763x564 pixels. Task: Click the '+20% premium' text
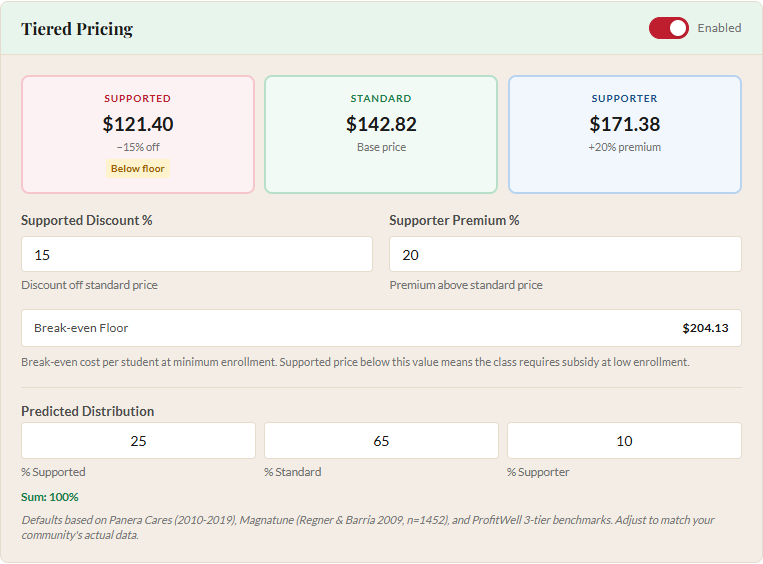(x=625, y=147)
